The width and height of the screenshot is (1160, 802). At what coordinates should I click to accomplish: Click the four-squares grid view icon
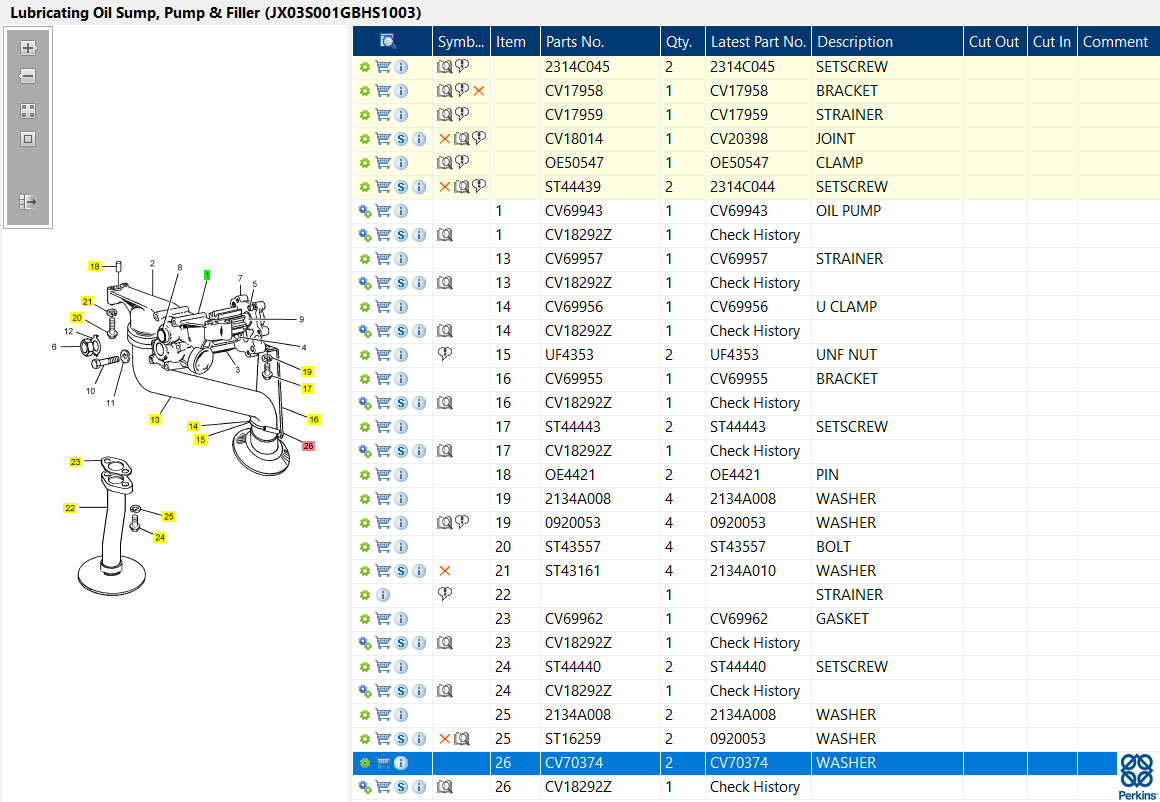click(28, 111)
